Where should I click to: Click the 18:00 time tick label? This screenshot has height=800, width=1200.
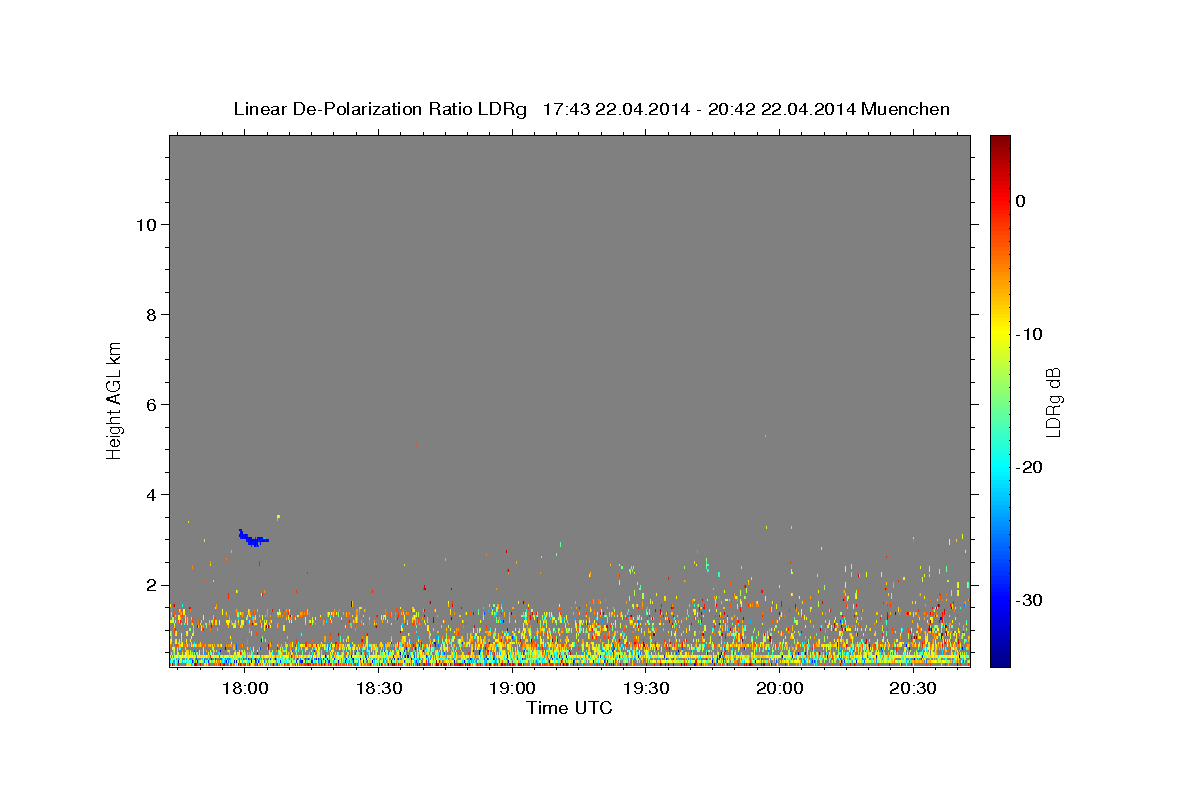click(244, 689)
